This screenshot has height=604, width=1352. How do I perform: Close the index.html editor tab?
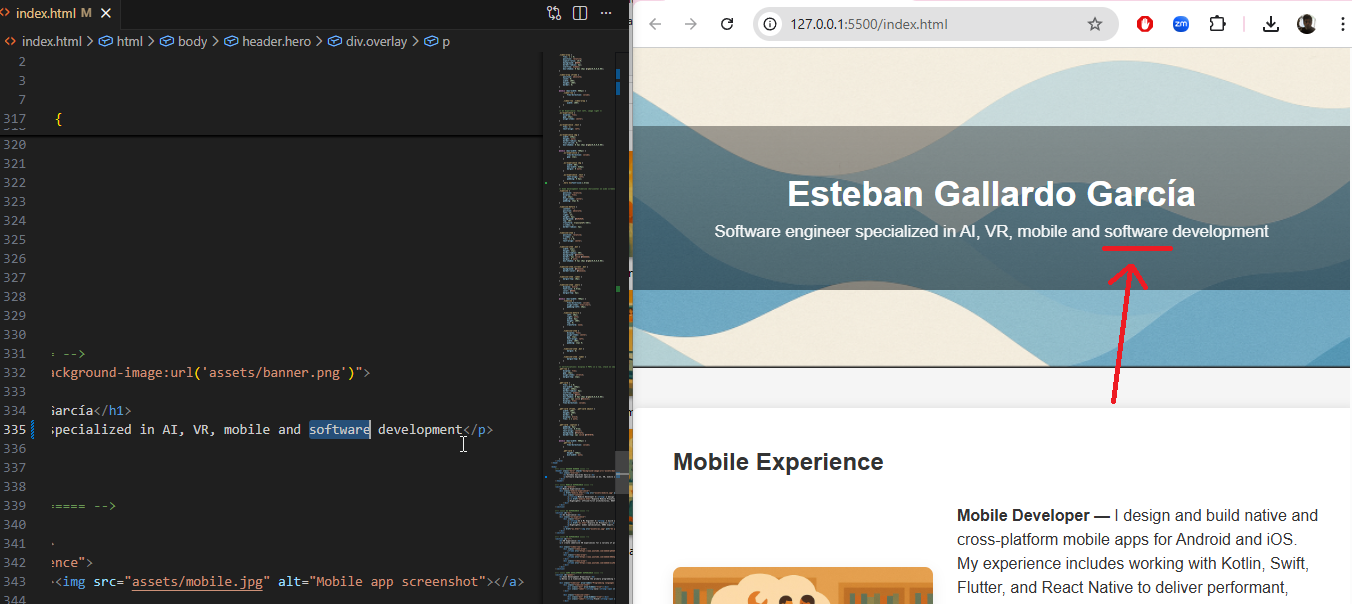[x=105, y=13]
